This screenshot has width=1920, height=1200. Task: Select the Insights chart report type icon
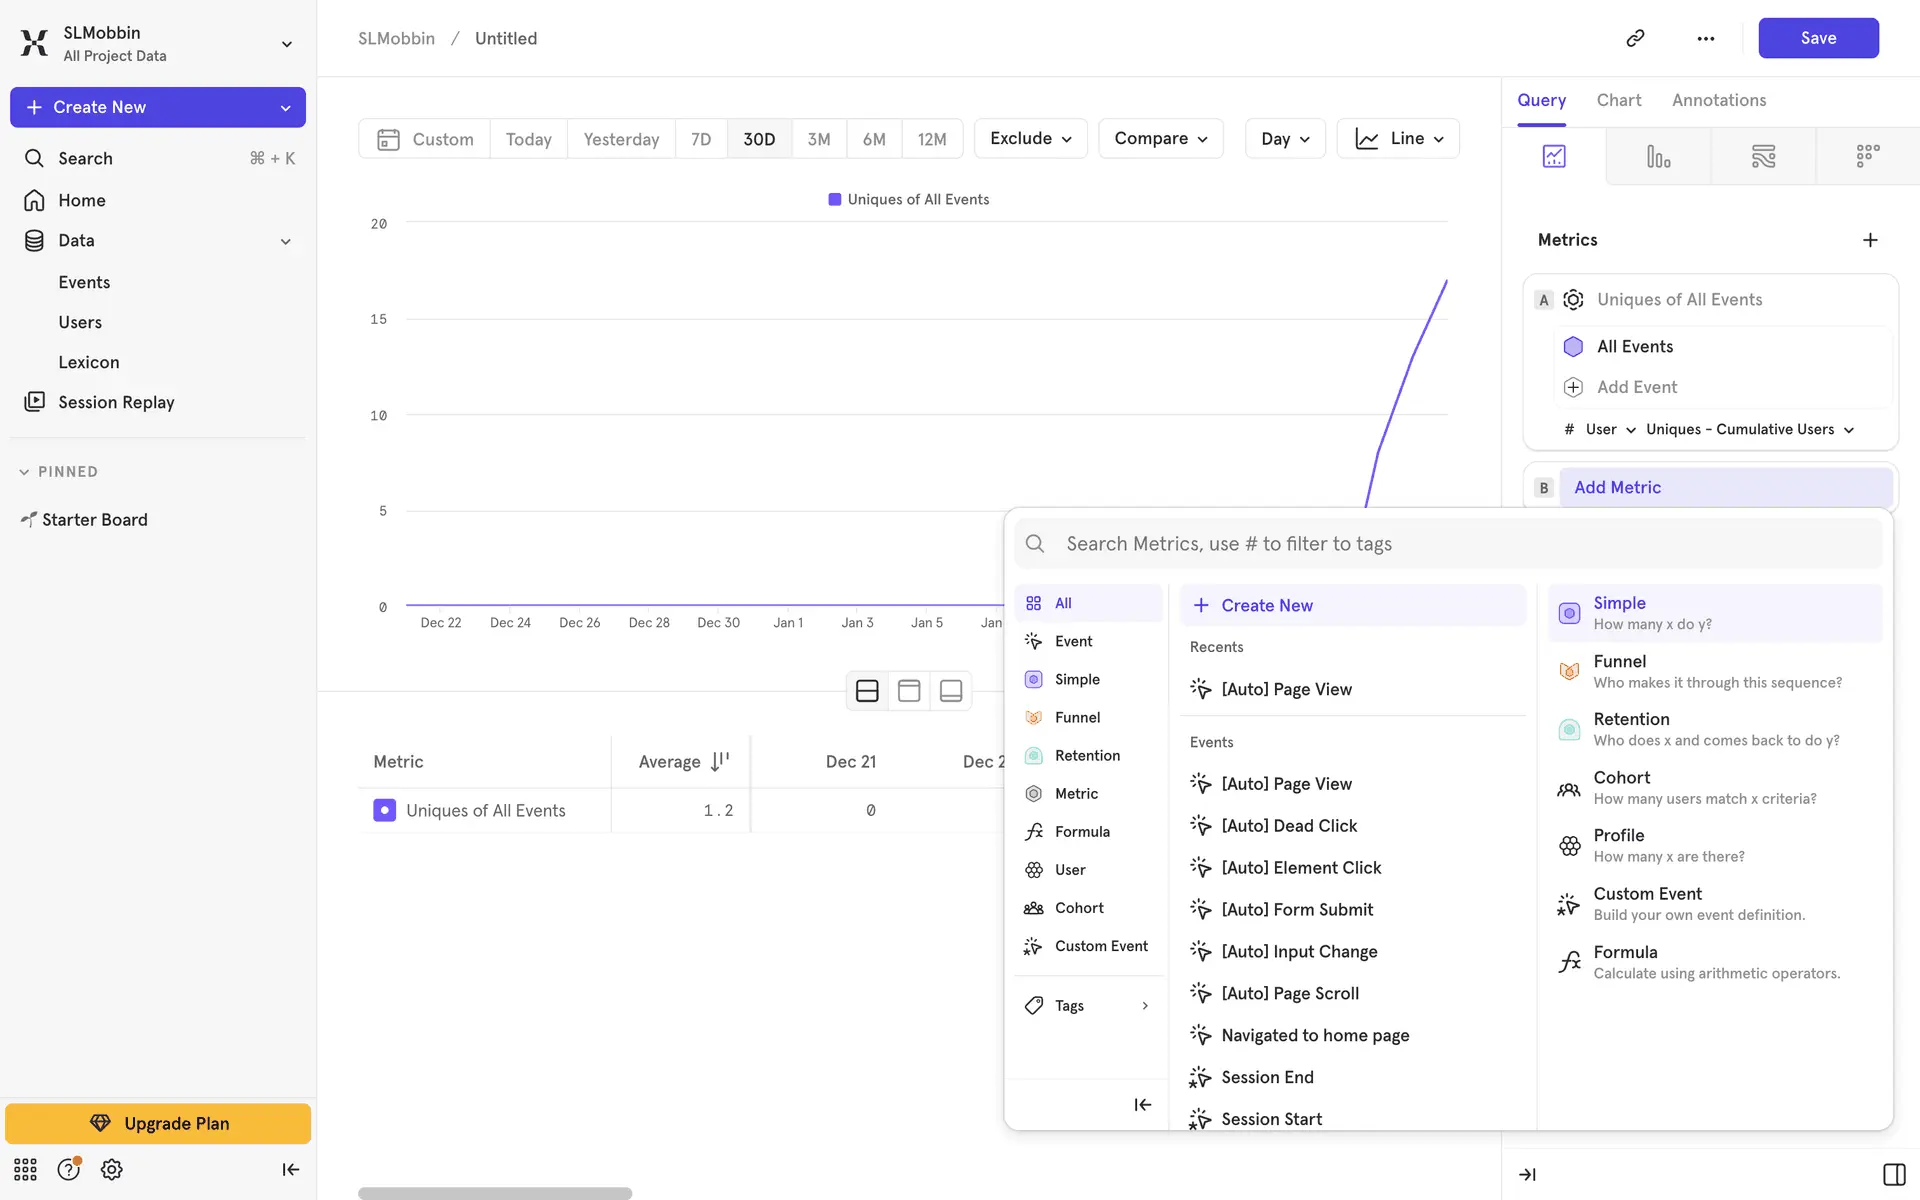click(x=1553, y=156)
